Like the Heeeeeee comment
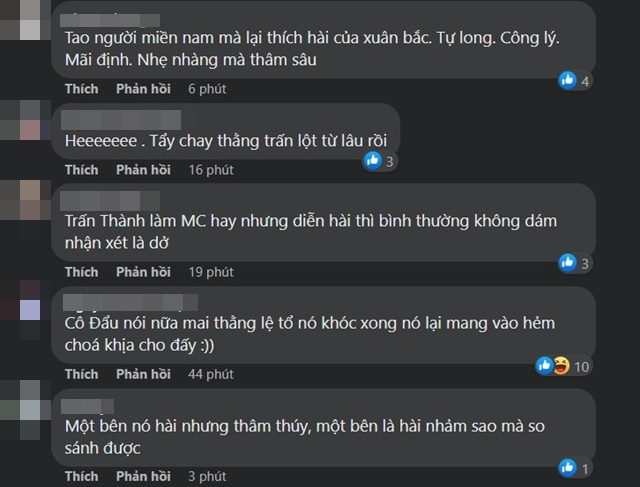Image resolution: width=640 pixels, height=487 pixels. click(82, 170)
